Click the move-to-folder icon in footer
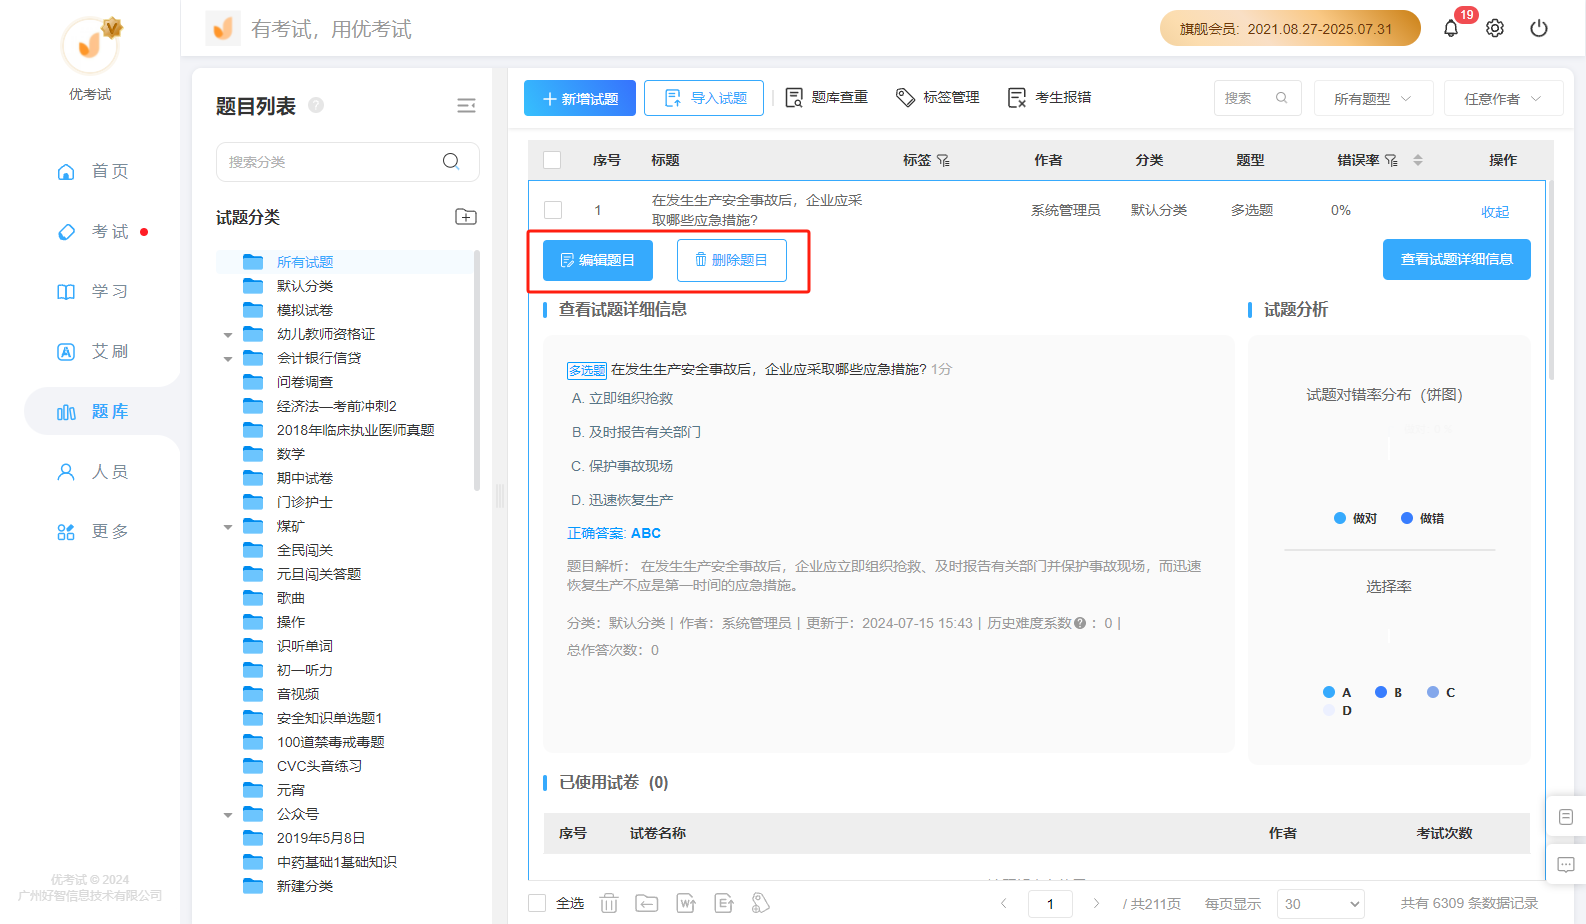Viewport: 1586px width, 924px height. click(x=647, y=903)
